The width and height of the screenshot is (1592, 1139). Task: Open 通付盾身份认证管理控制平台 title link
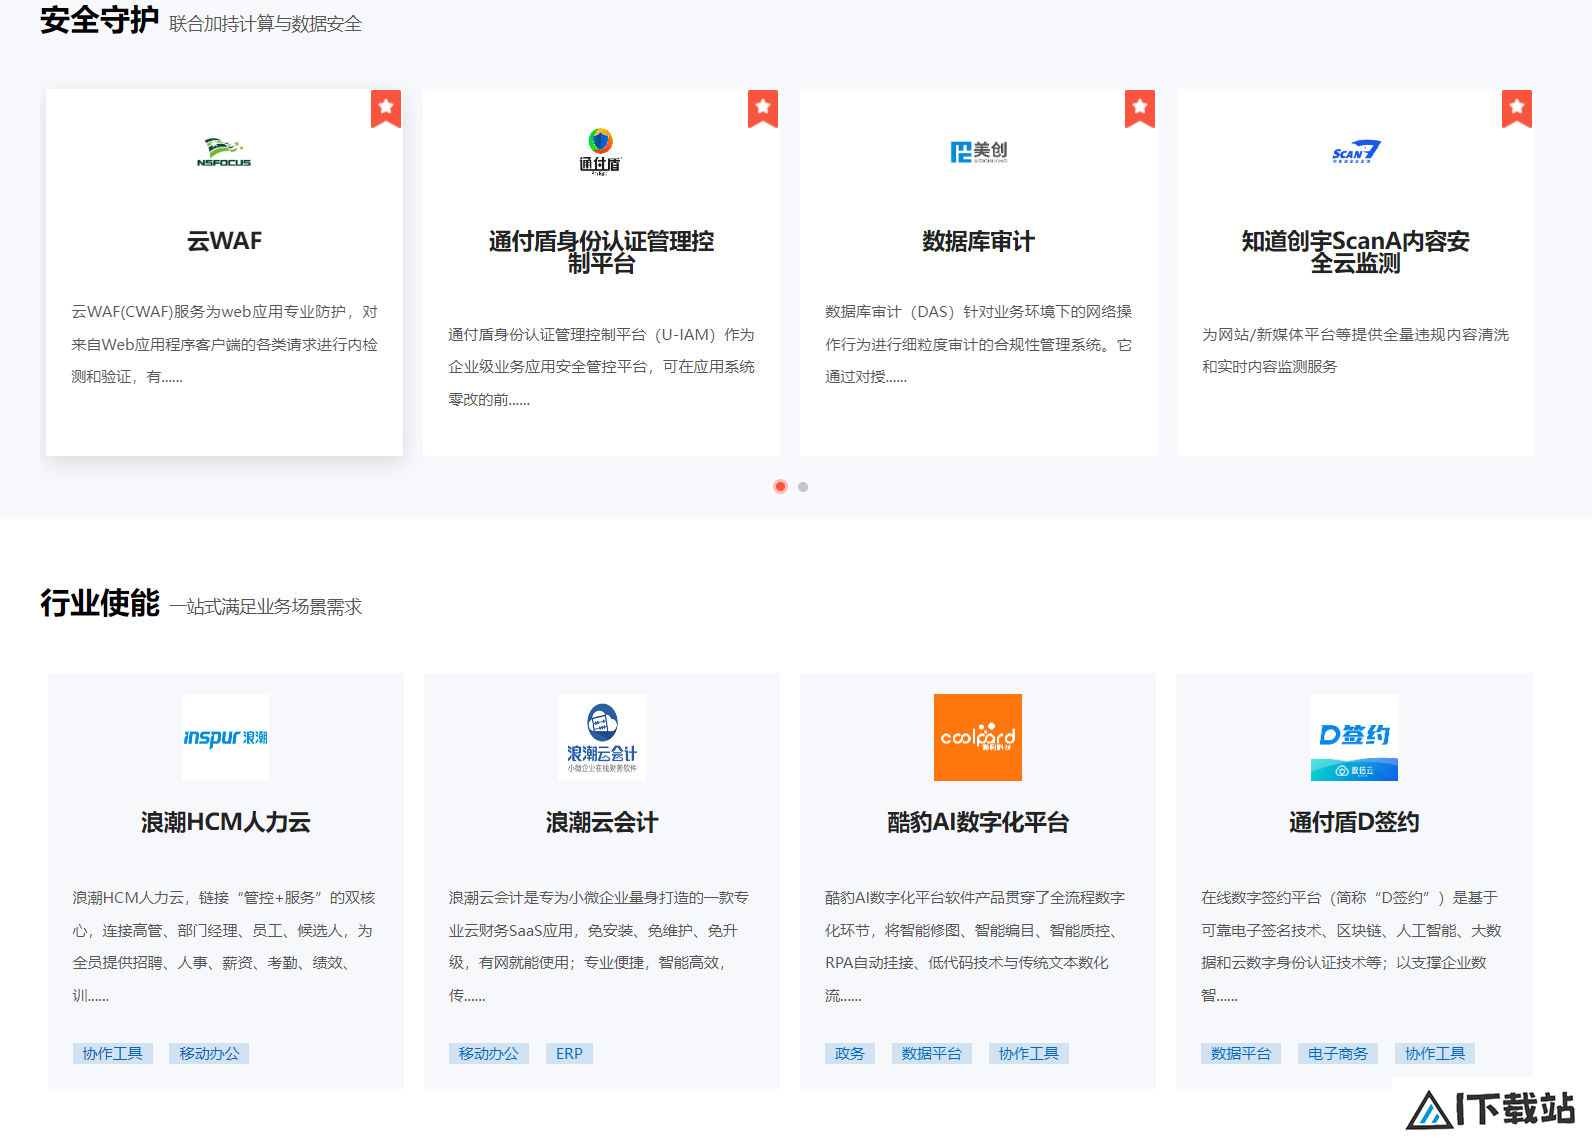pyautogui.click(x=601, y=252)
